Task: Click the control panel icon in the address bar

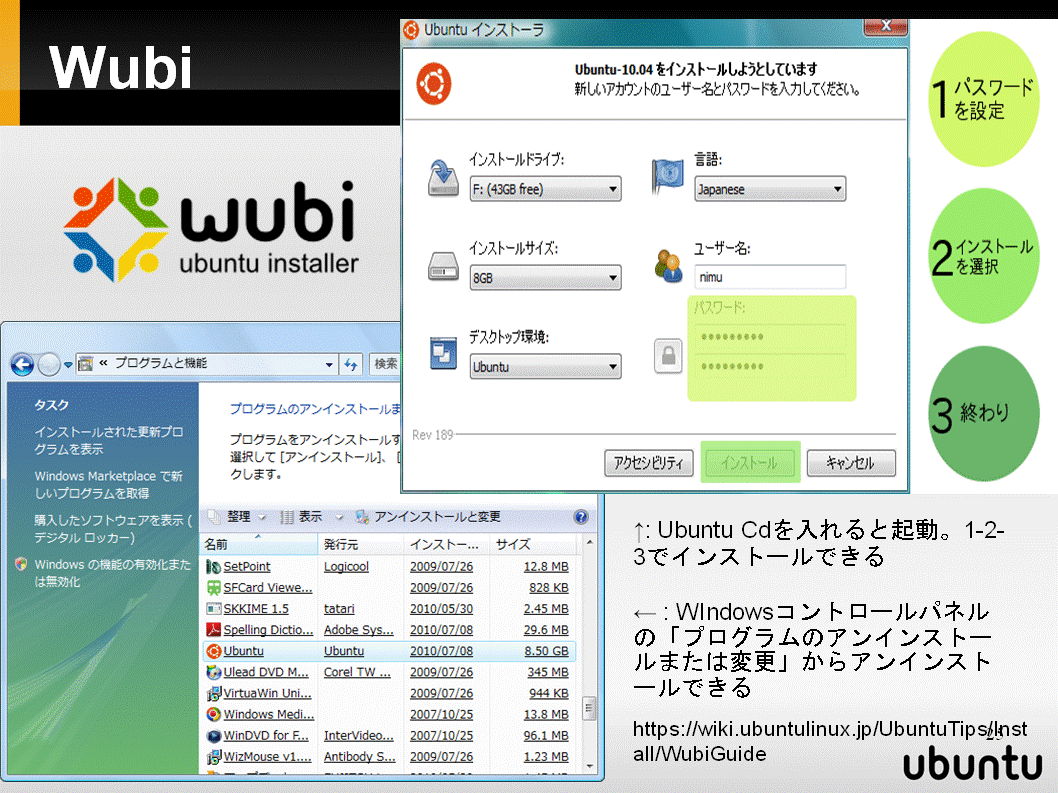Action: point(86,364)
